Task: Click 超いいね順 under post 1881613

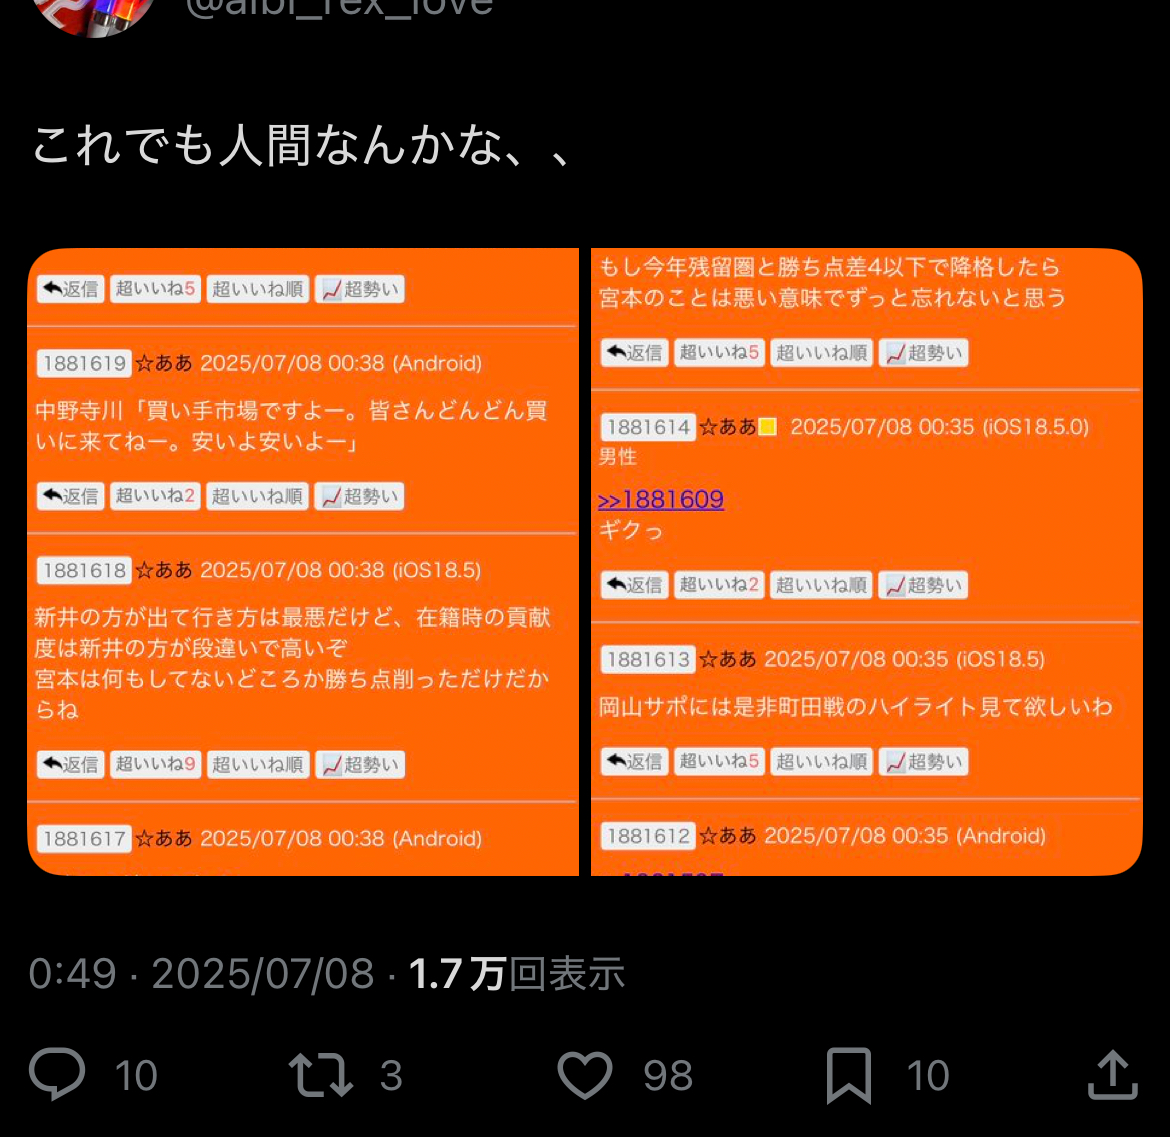Action: (x=821, y=762)
